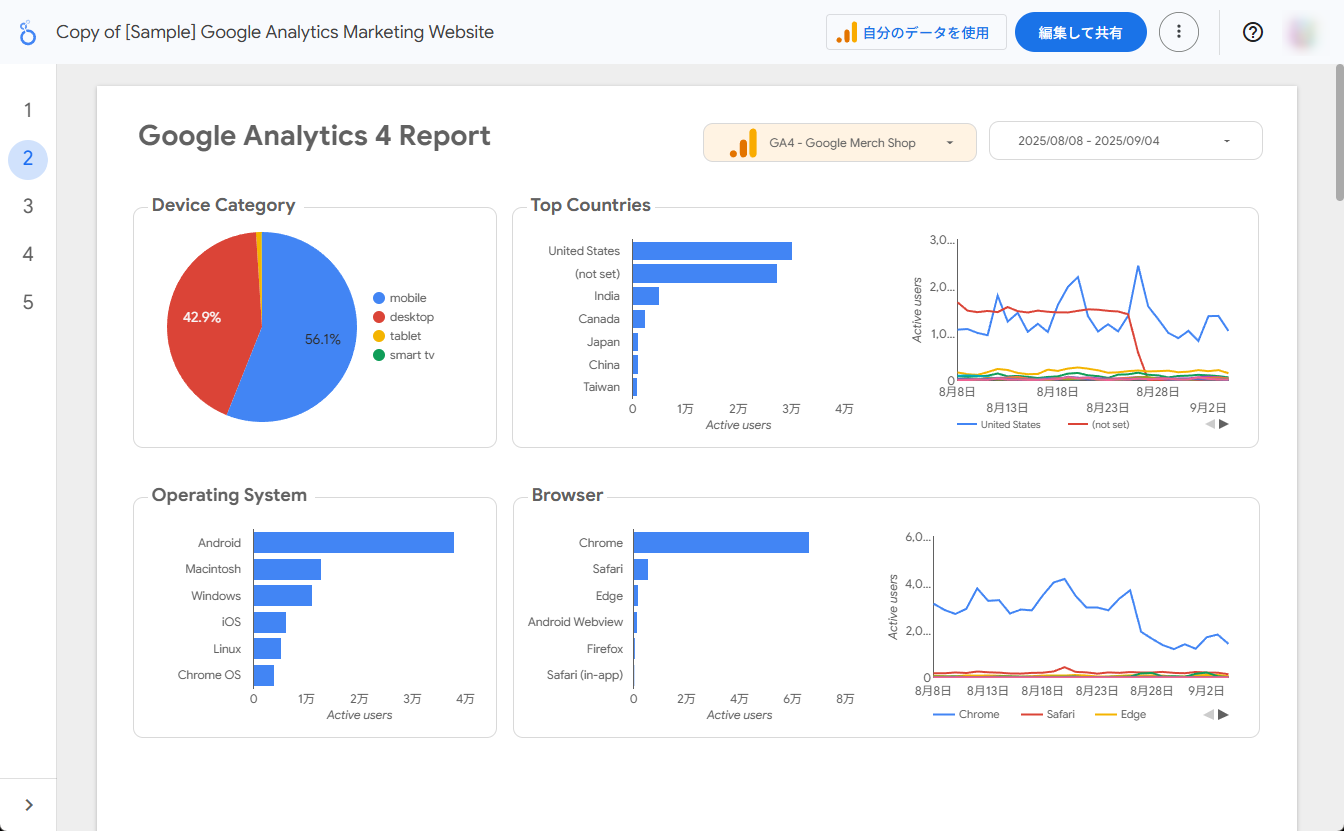This screenshot has width=1344, height=831.
Task: Click the Macintosh bar in Operating System
Action: point(287,569)
